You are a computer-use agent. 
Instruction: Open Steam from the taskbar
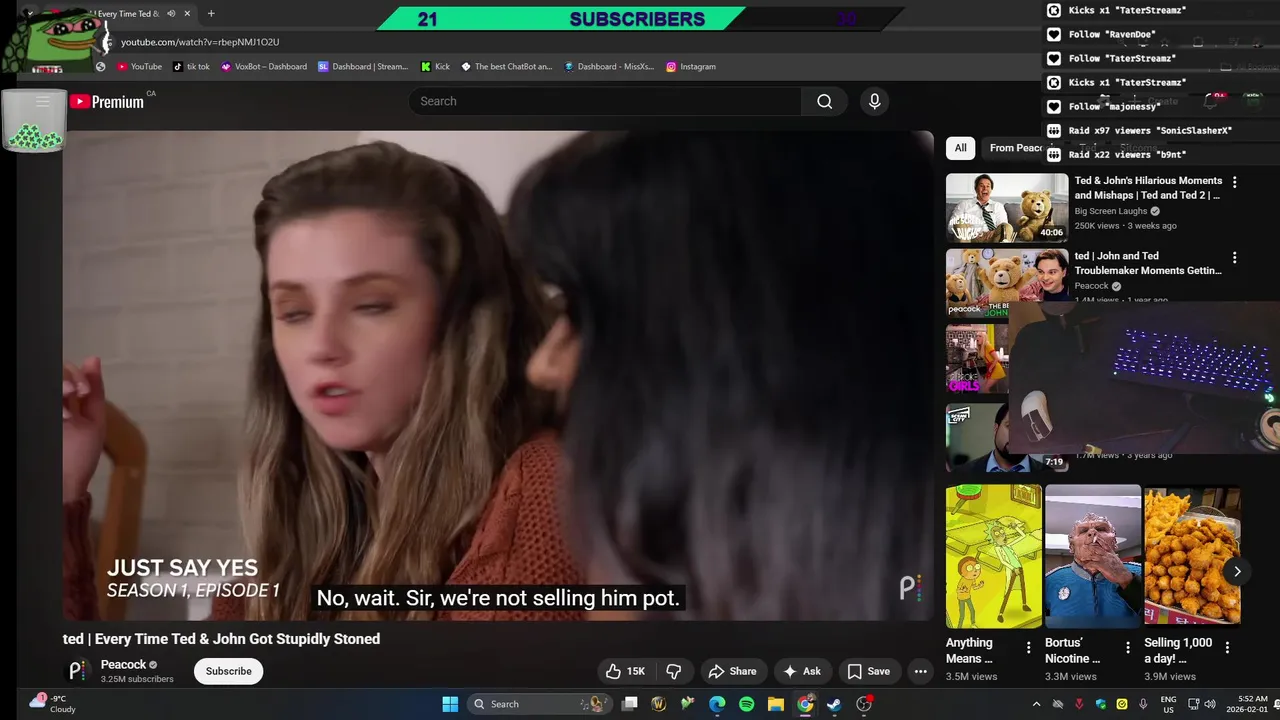click(x=834, y=704)
